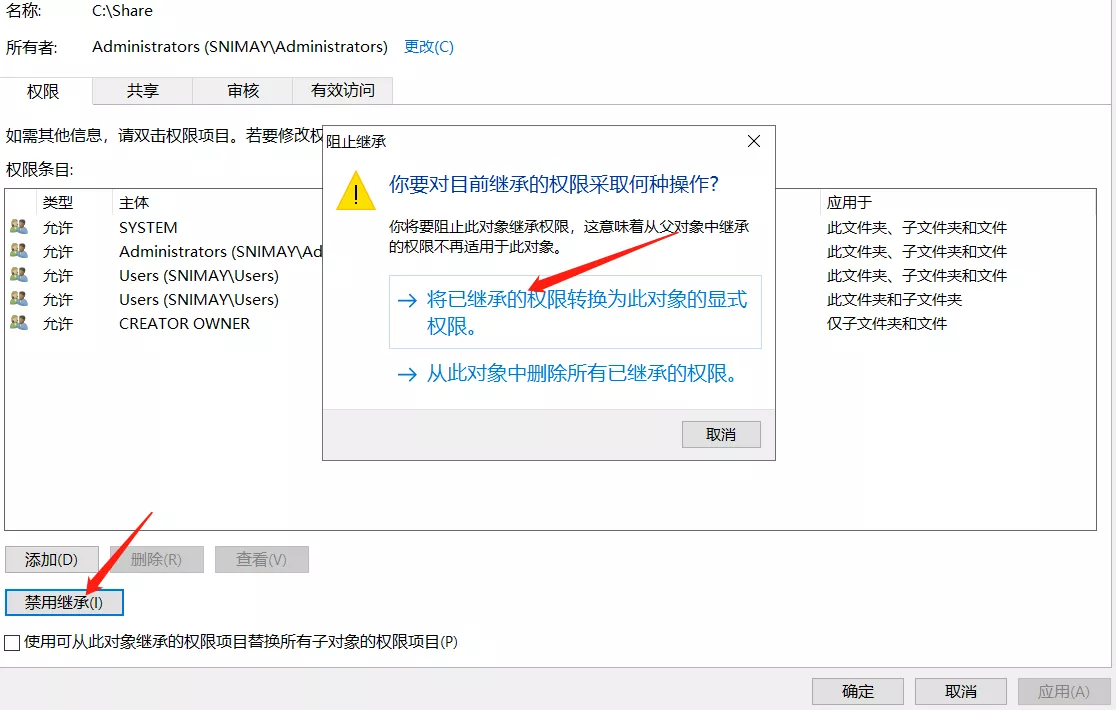Viewport: 1116px width, 710px height.
Task: Click the user icon beside Administrators entry
Action: point(19,251)
